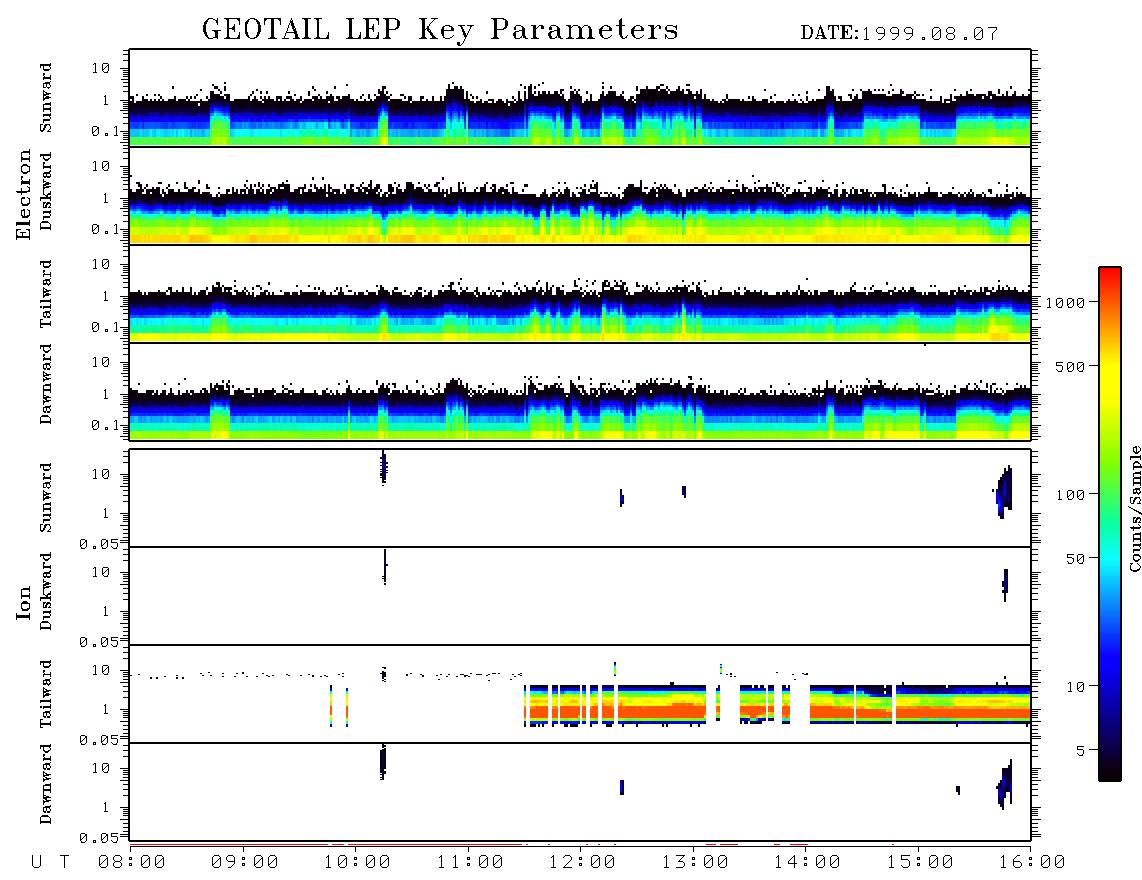Click the Ion Sunward burst near 10:15
The image size is (1142, 880).
tap(384, 467)
